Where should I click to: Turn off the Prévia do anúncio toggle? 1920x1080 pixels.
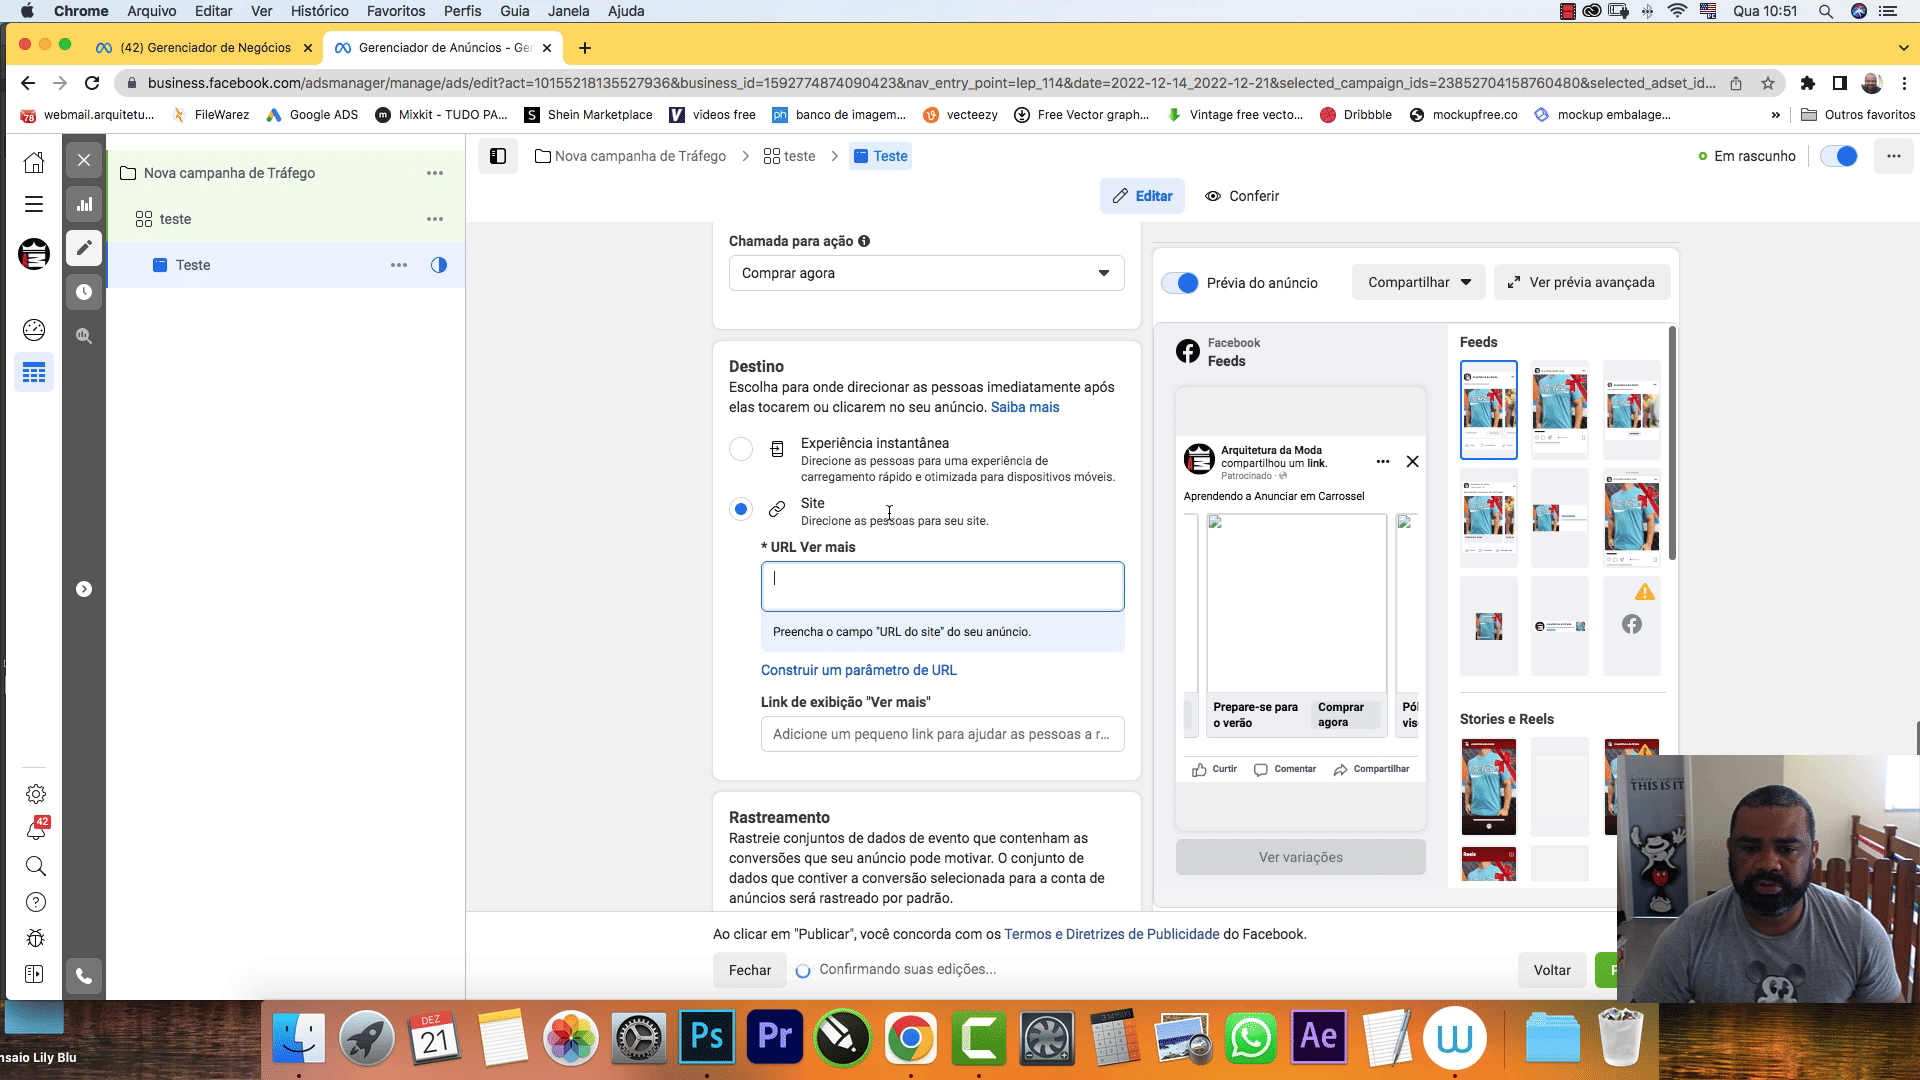pyautogui.click(x=1180, y=283)
